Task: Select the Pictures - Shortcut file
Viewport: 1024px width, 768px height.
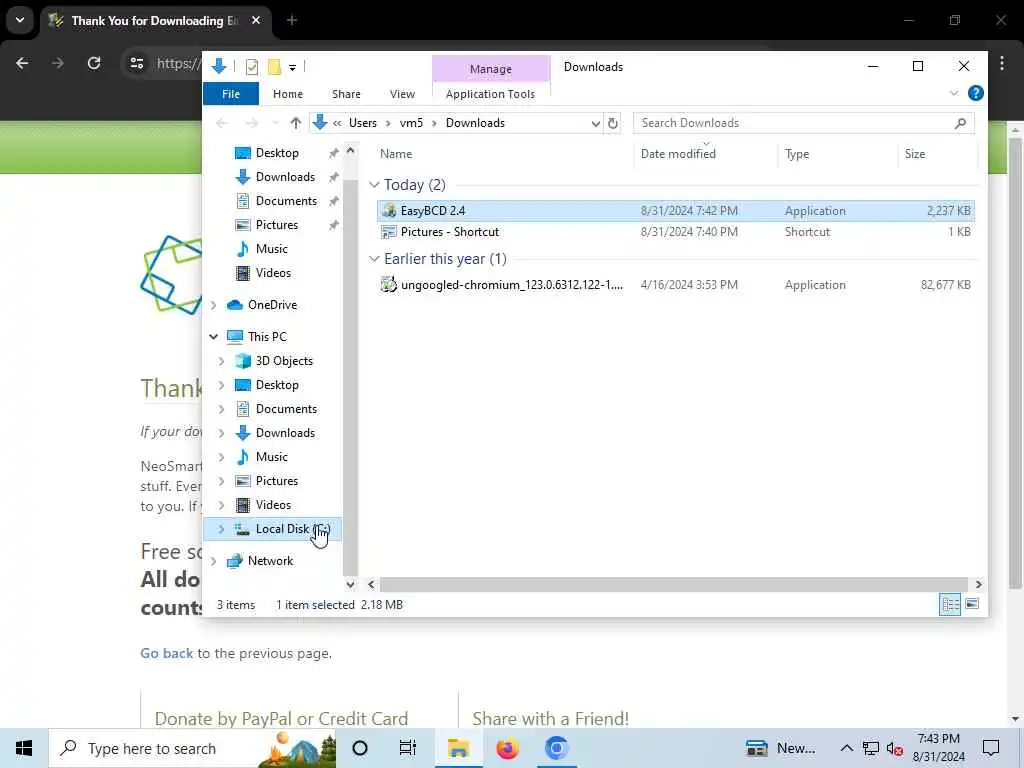Action: pos(675,232)
